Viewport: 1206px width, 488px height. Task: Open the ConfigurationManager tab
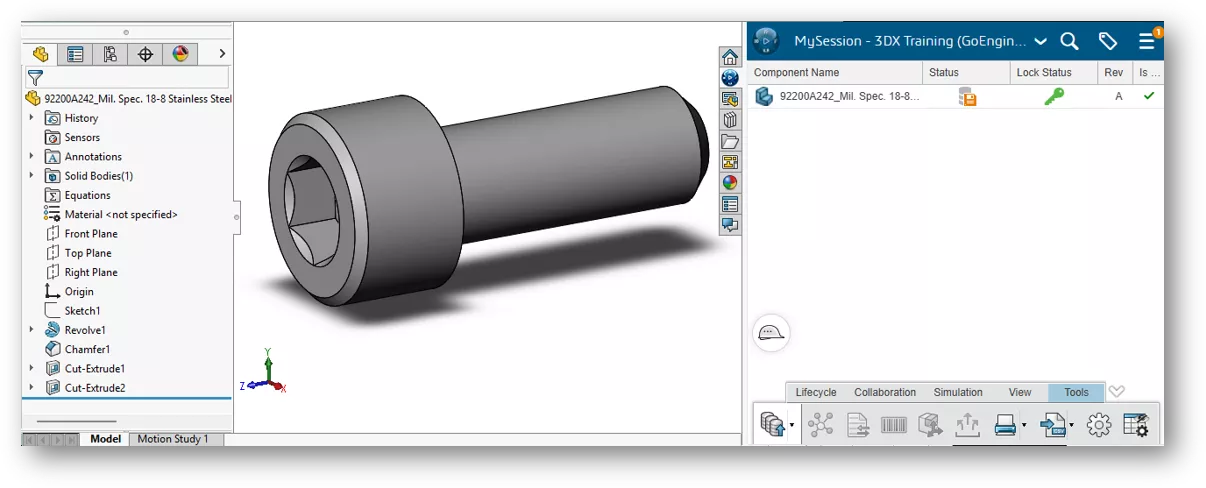point(110,54)
